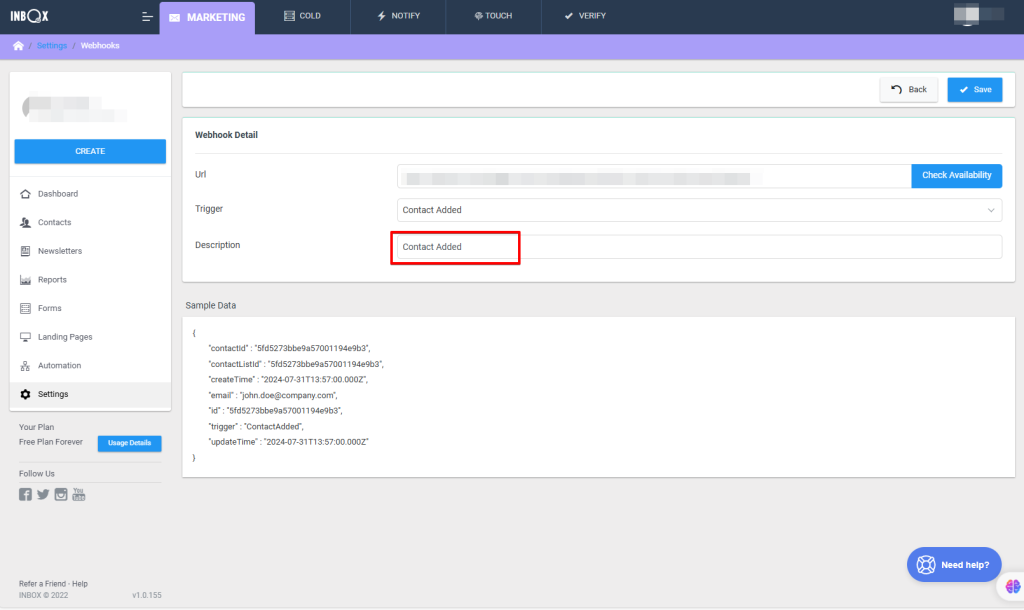Toggle the sidebar collapse hamburger icon

click(x=148, y=17)
